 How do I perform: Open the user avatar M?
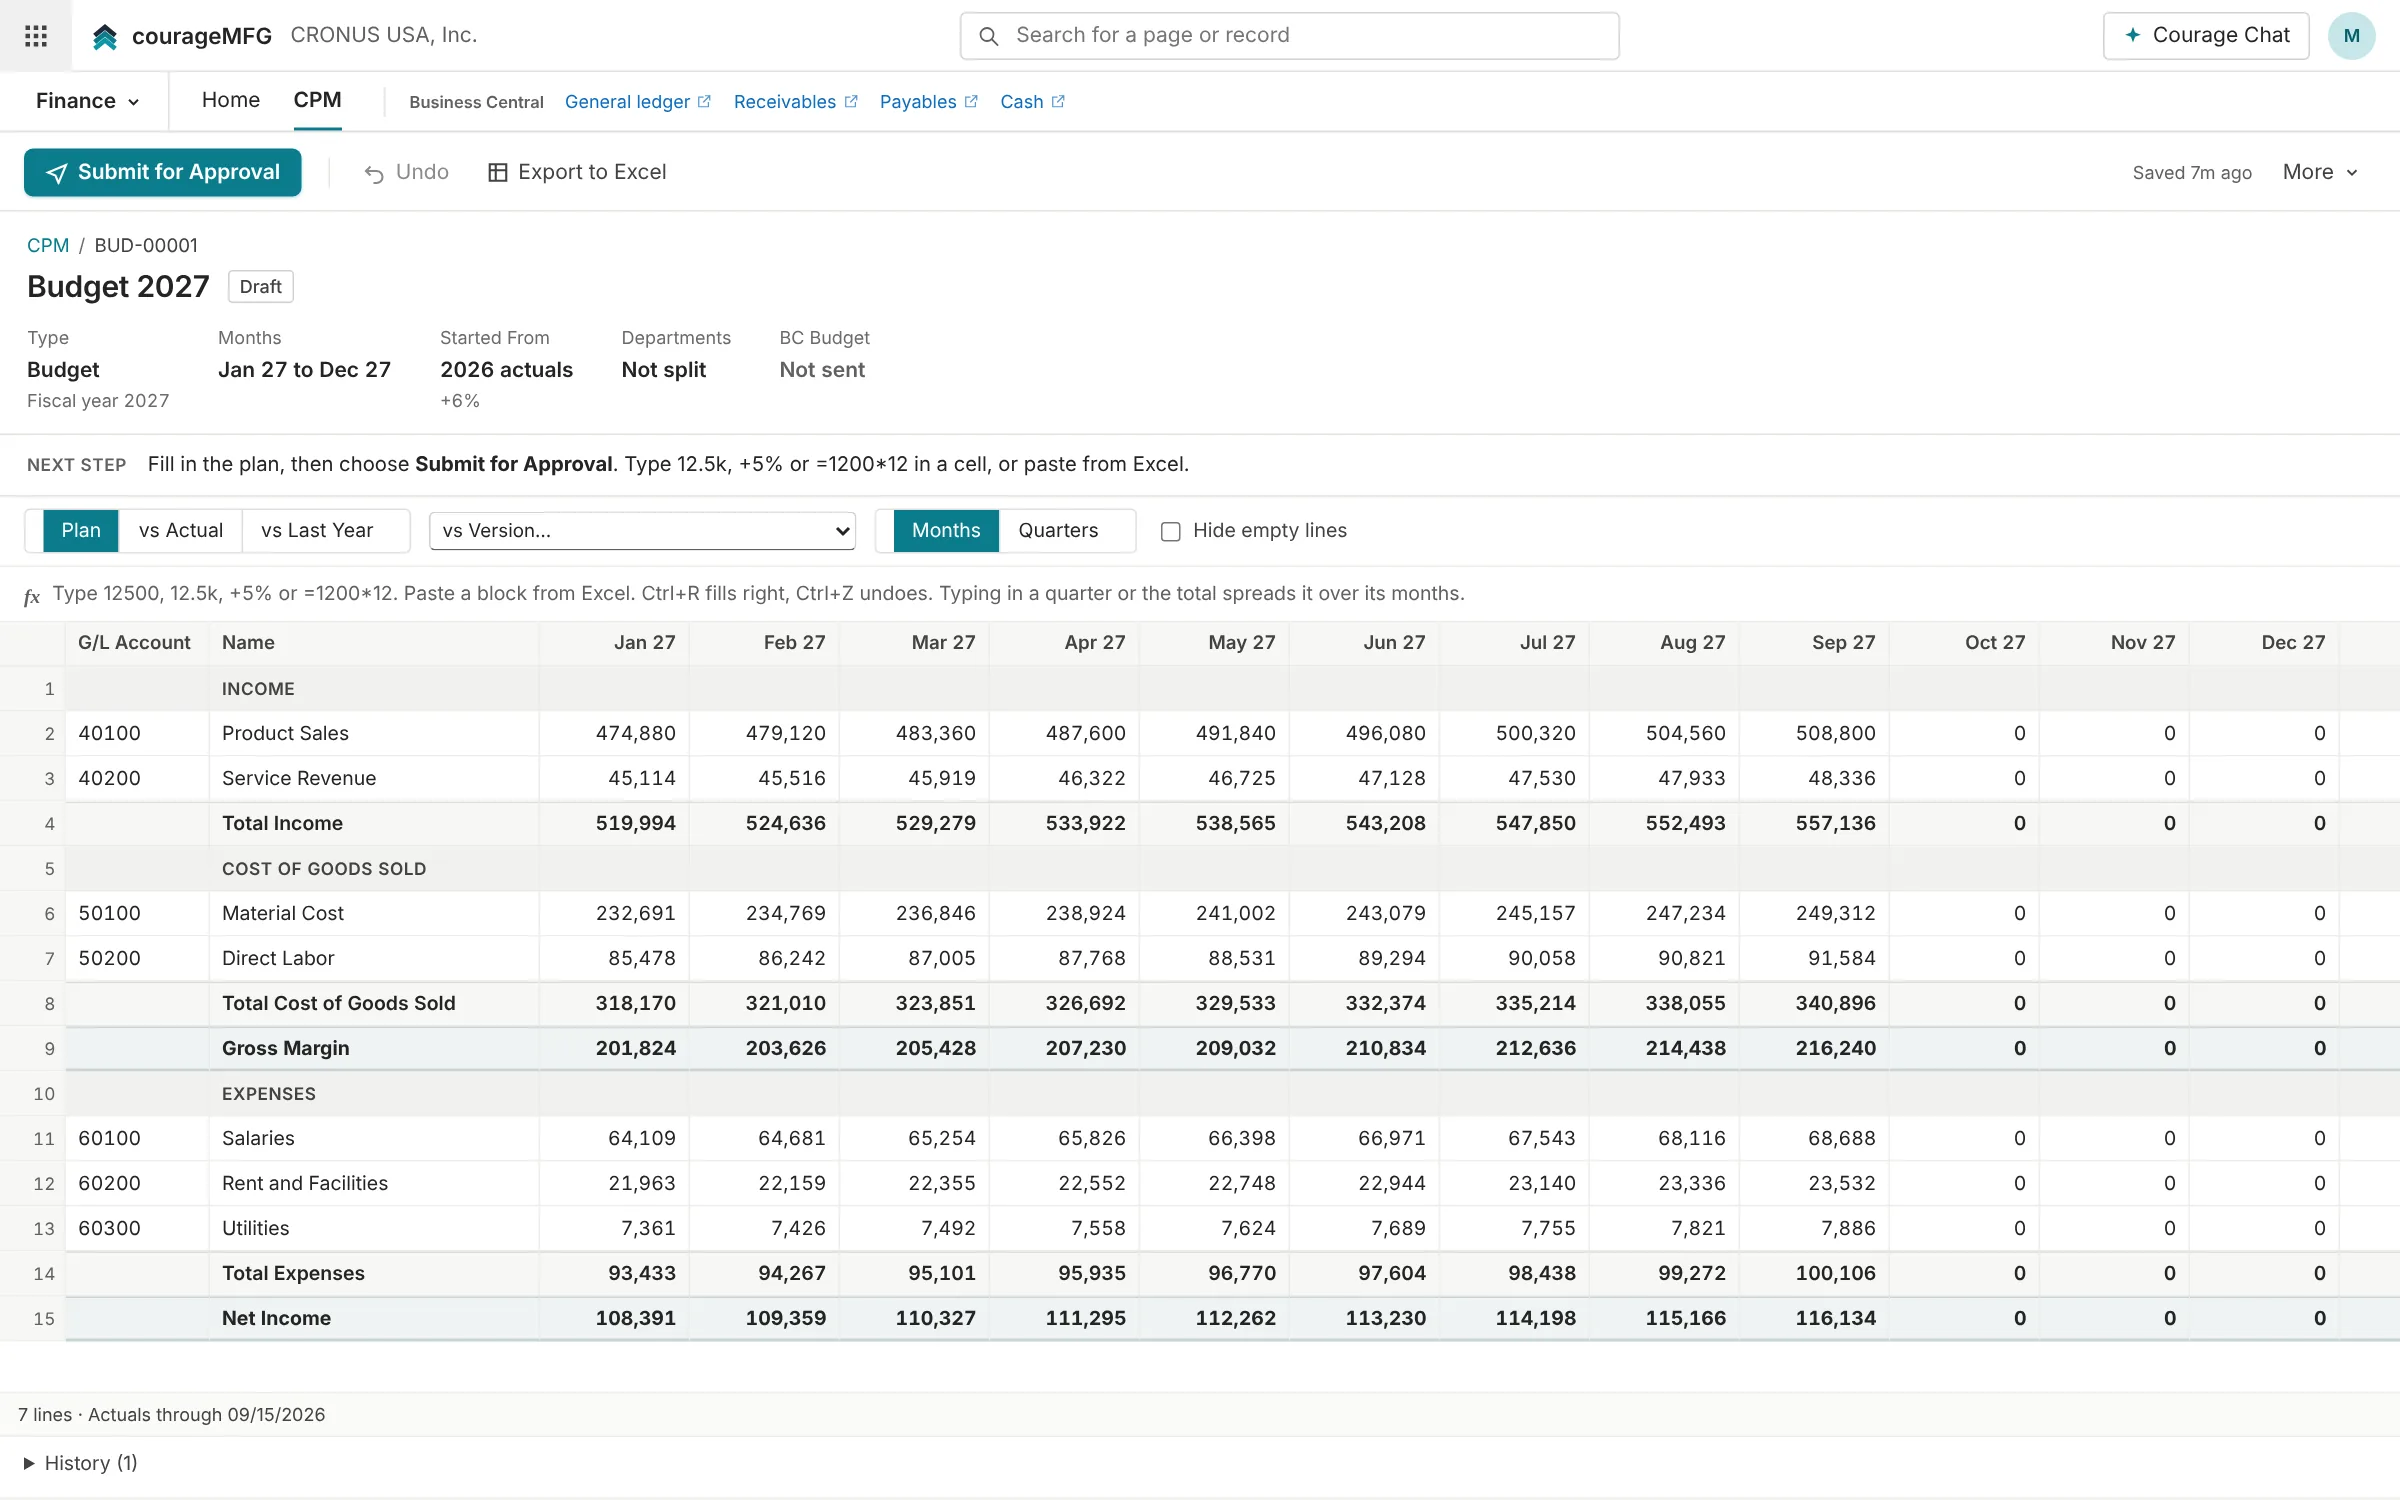pos(2352,36)
